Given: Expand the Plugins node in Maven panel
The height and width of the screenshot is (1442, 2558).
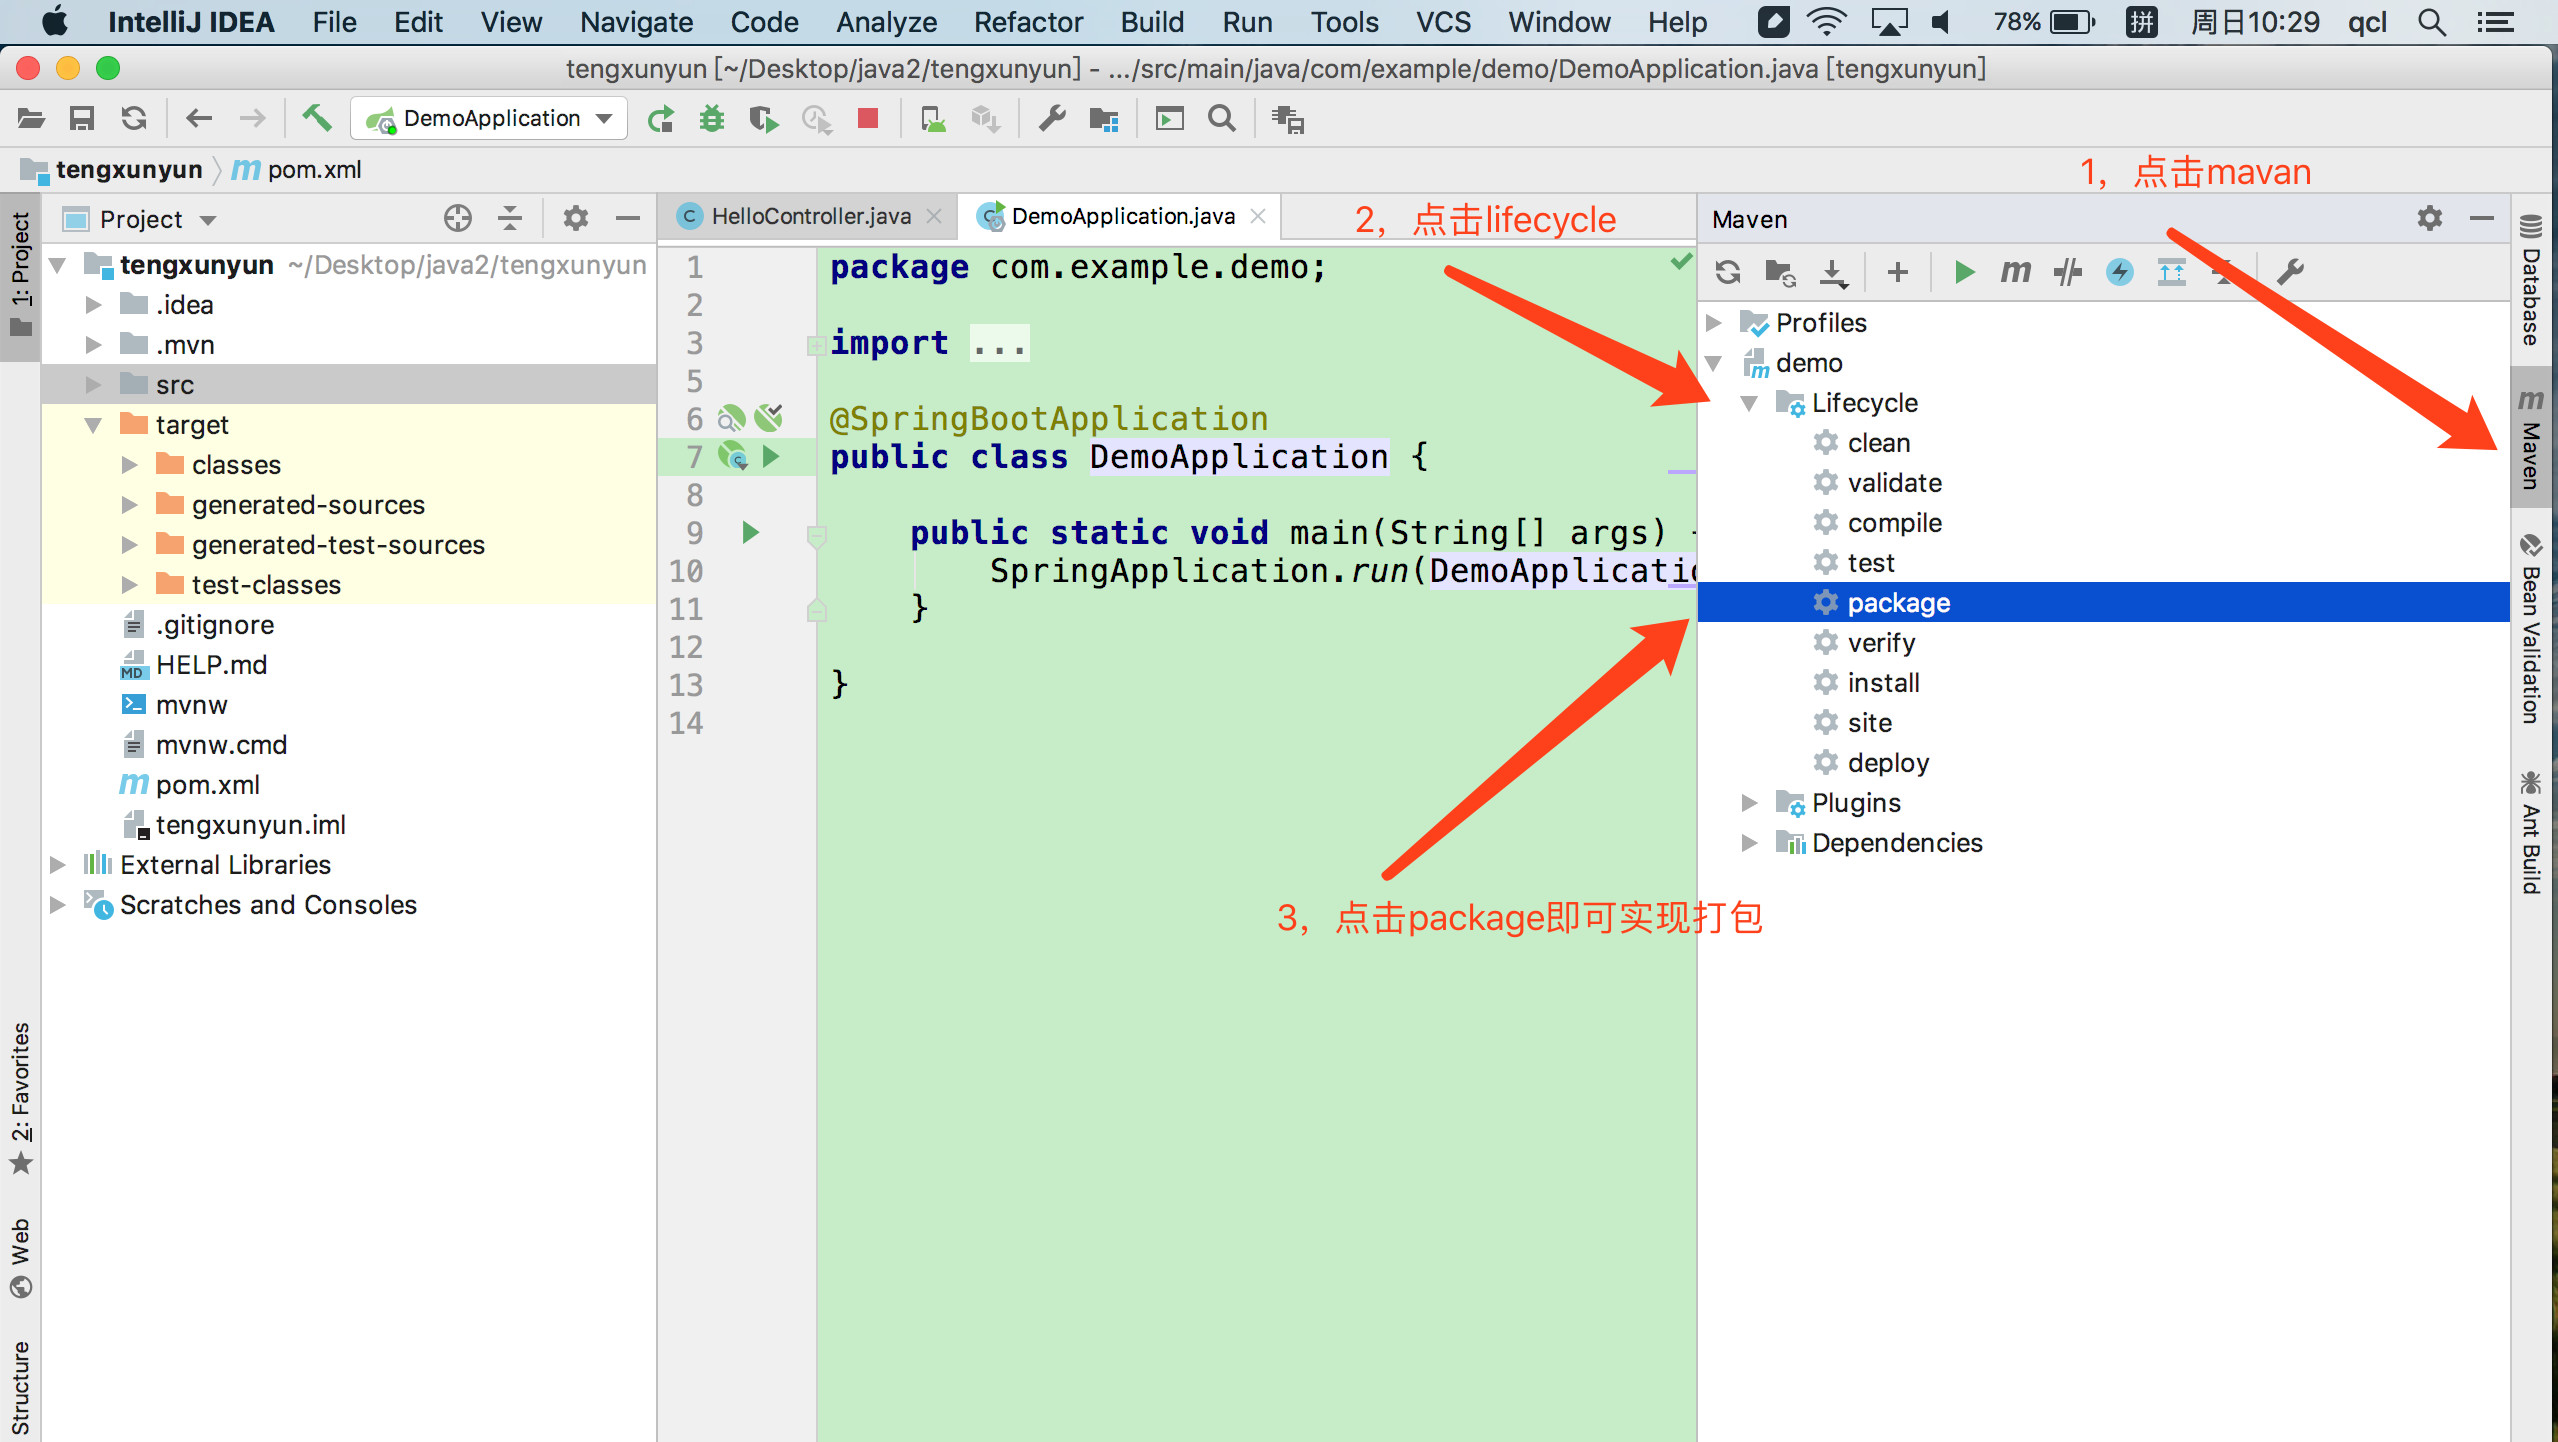Looking at the screenshot, I should [x=1749, y=803].
